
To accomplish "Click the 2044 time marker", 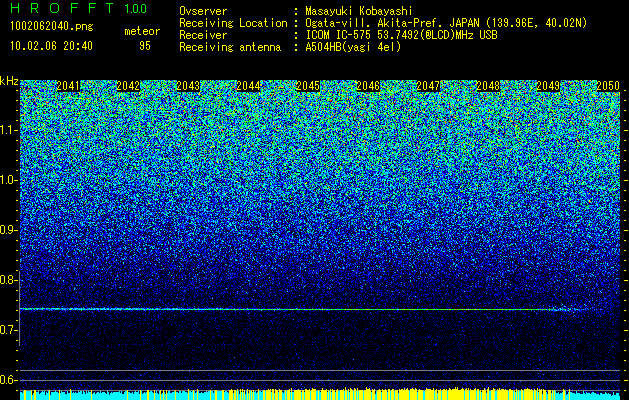I will tap(248, 86).
